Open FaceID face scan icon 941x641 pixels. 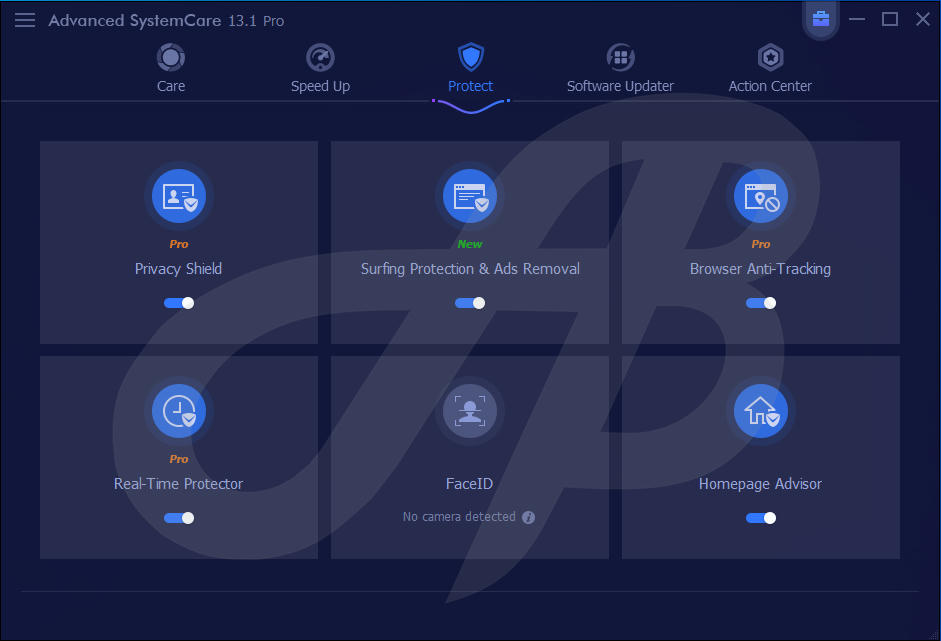(x=470, y=411)
